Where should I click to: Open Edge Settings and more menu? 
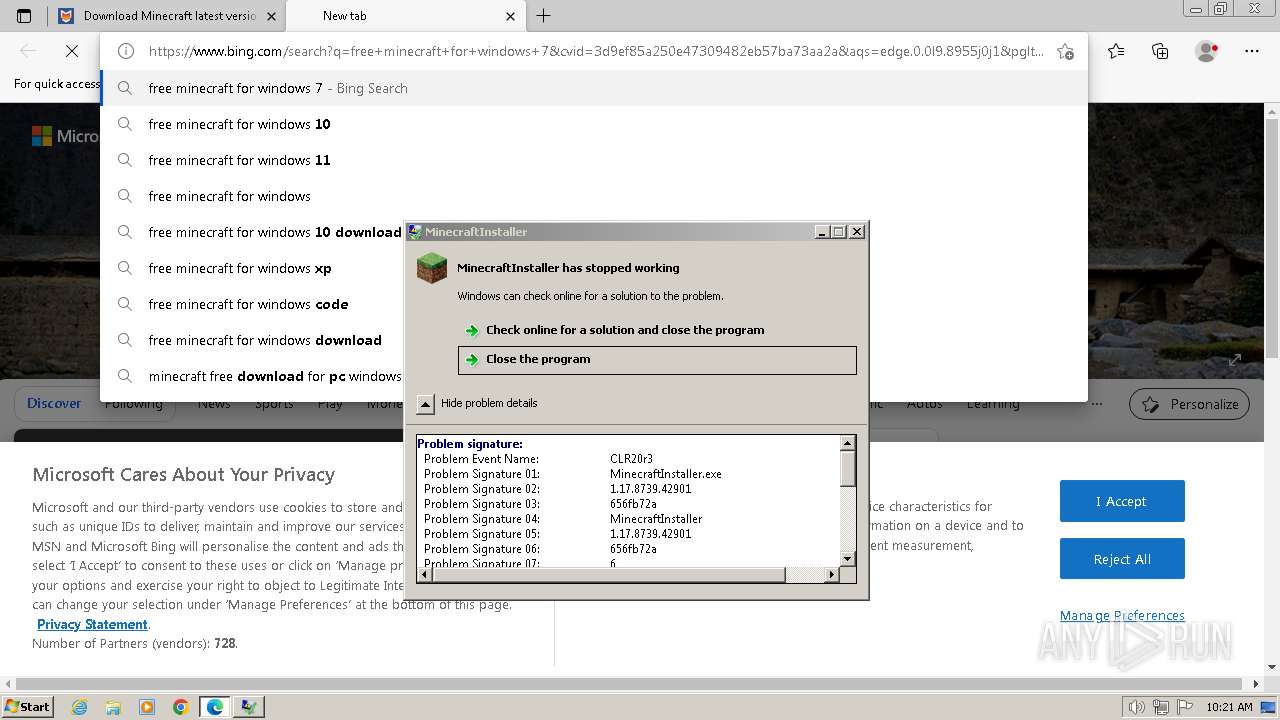tap(1251, 51)
